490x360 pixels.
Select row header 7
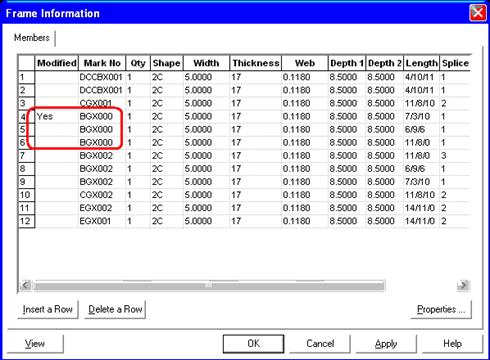pos(26,156)
